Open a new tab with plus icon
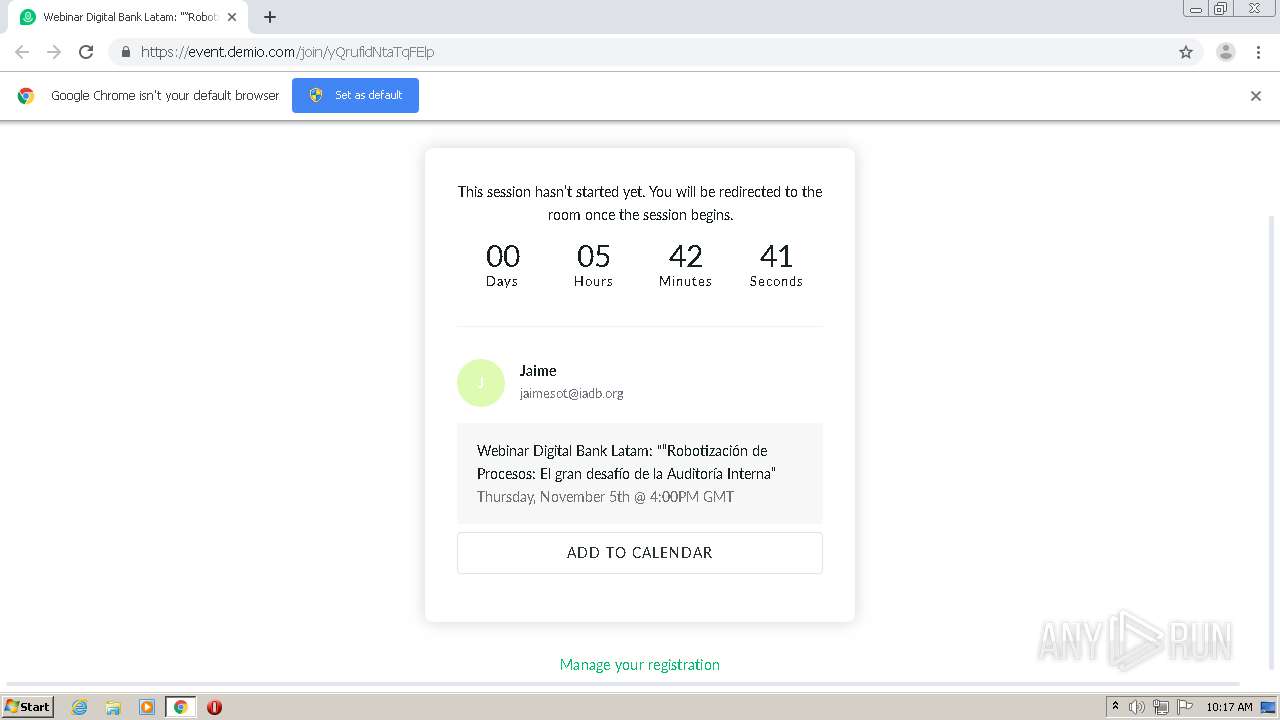The width and height of the screenshot is (1280, 720). pyautogui.click(x=270, y=17)
